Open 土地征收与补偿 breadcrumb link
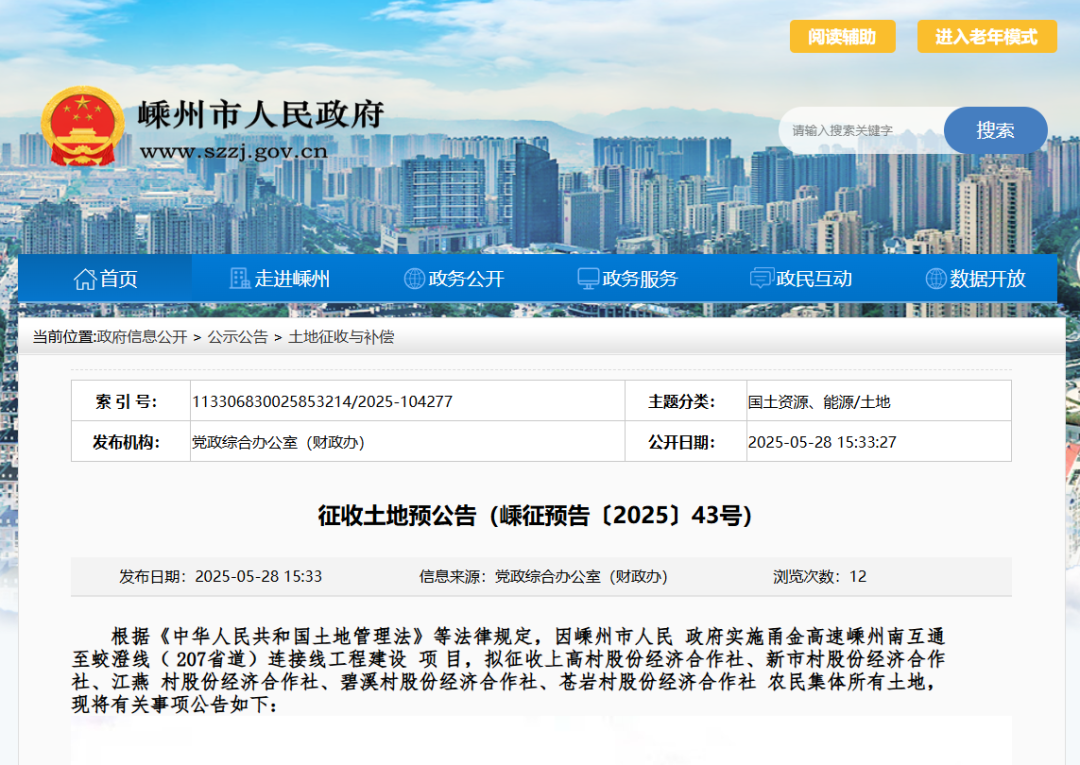Viewport: 1080px width, 765px height. pyautogui.click(x=341, y=337)
